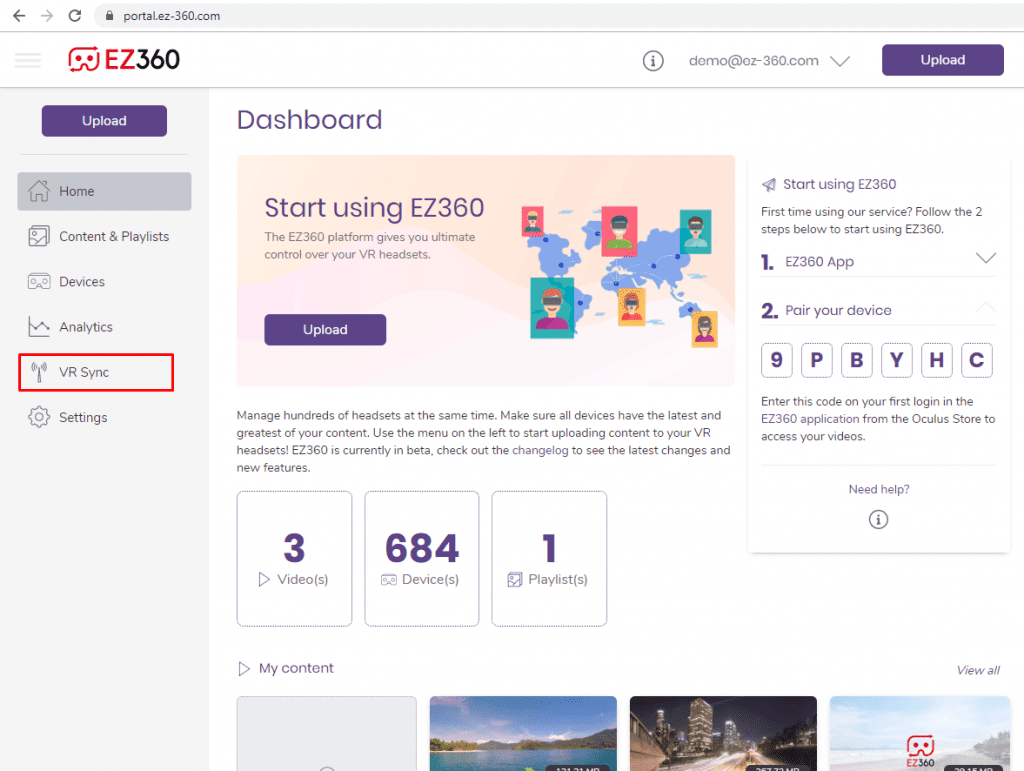Screen dimensions: 1024x771
Task: Click the Need help? text
Action: pyautogui.click(x=879, y=489)
